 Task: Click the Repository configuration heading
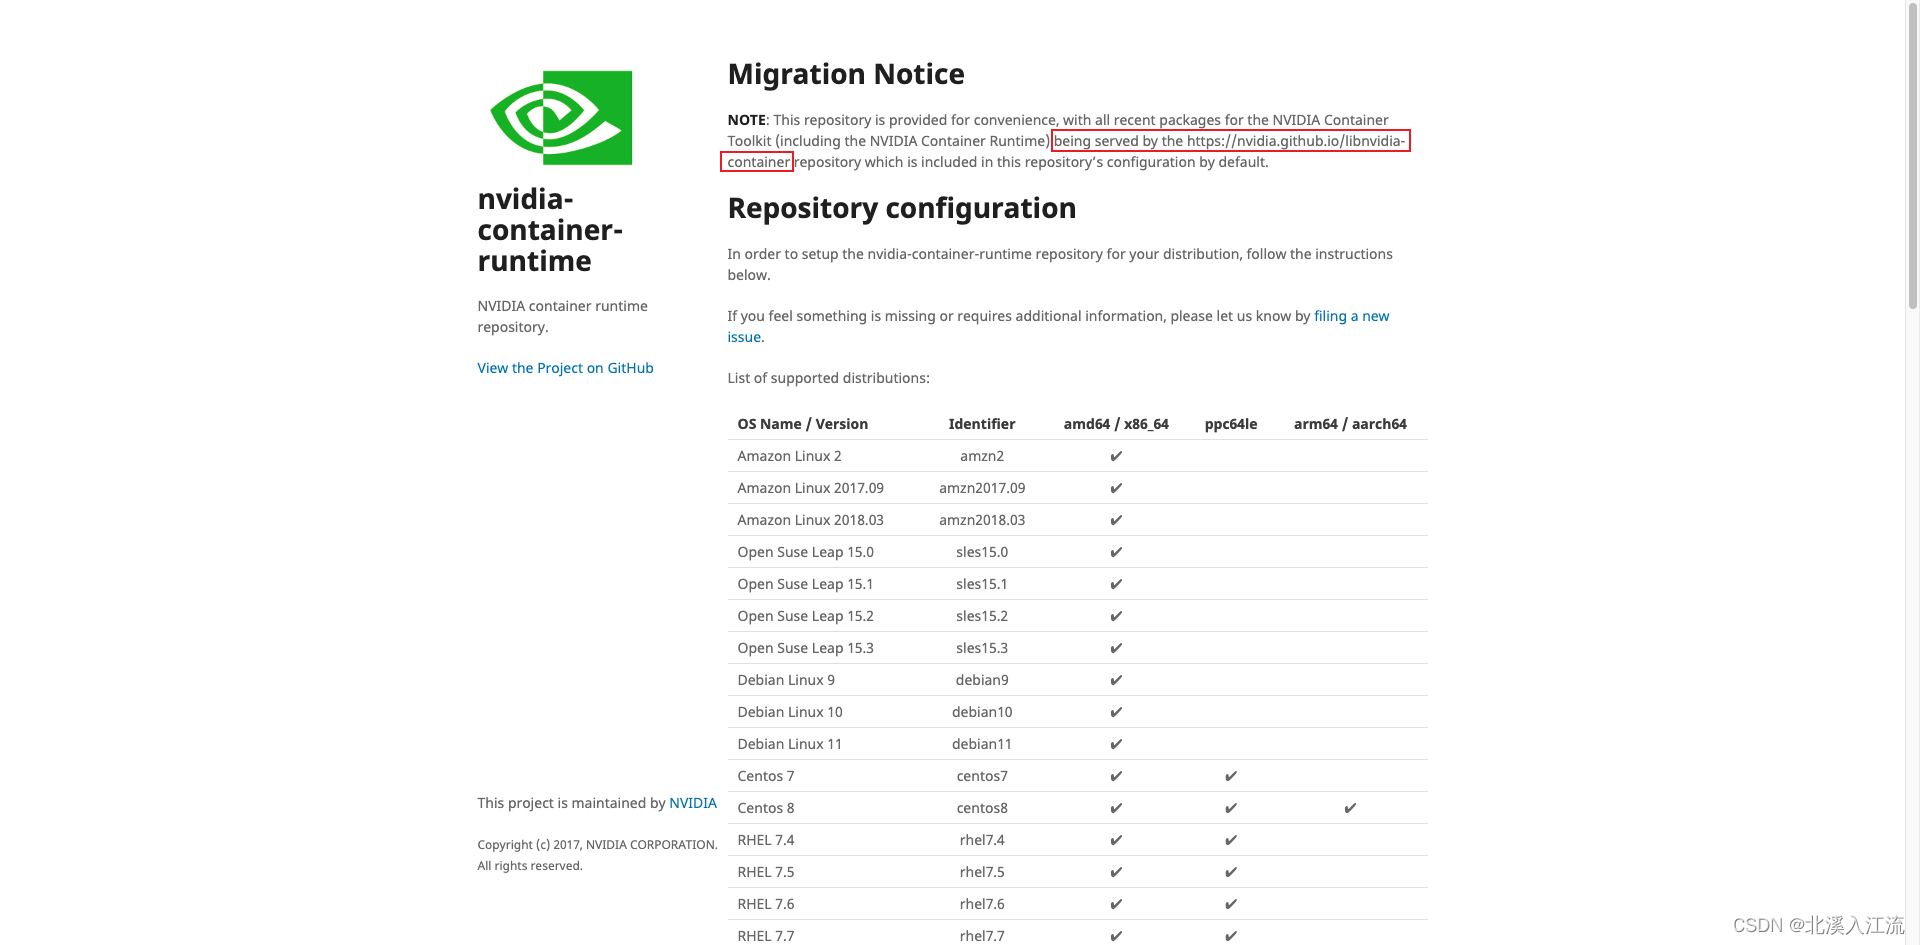tap(902, 208)
